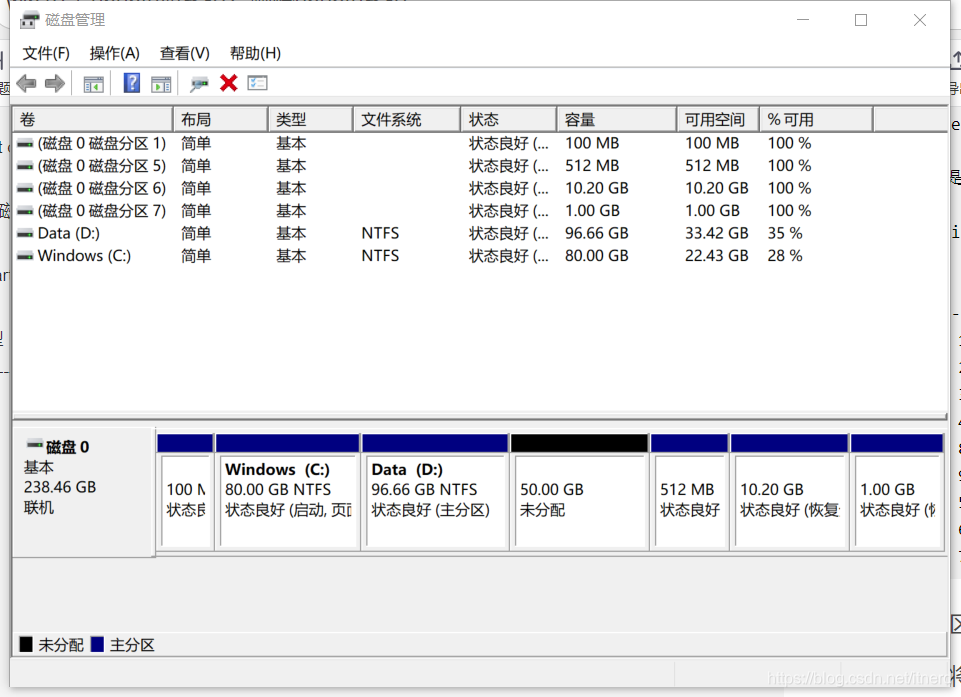The image size is (961, 697).
Task: Sort by the 卷 column header
Action: [93, 119]
